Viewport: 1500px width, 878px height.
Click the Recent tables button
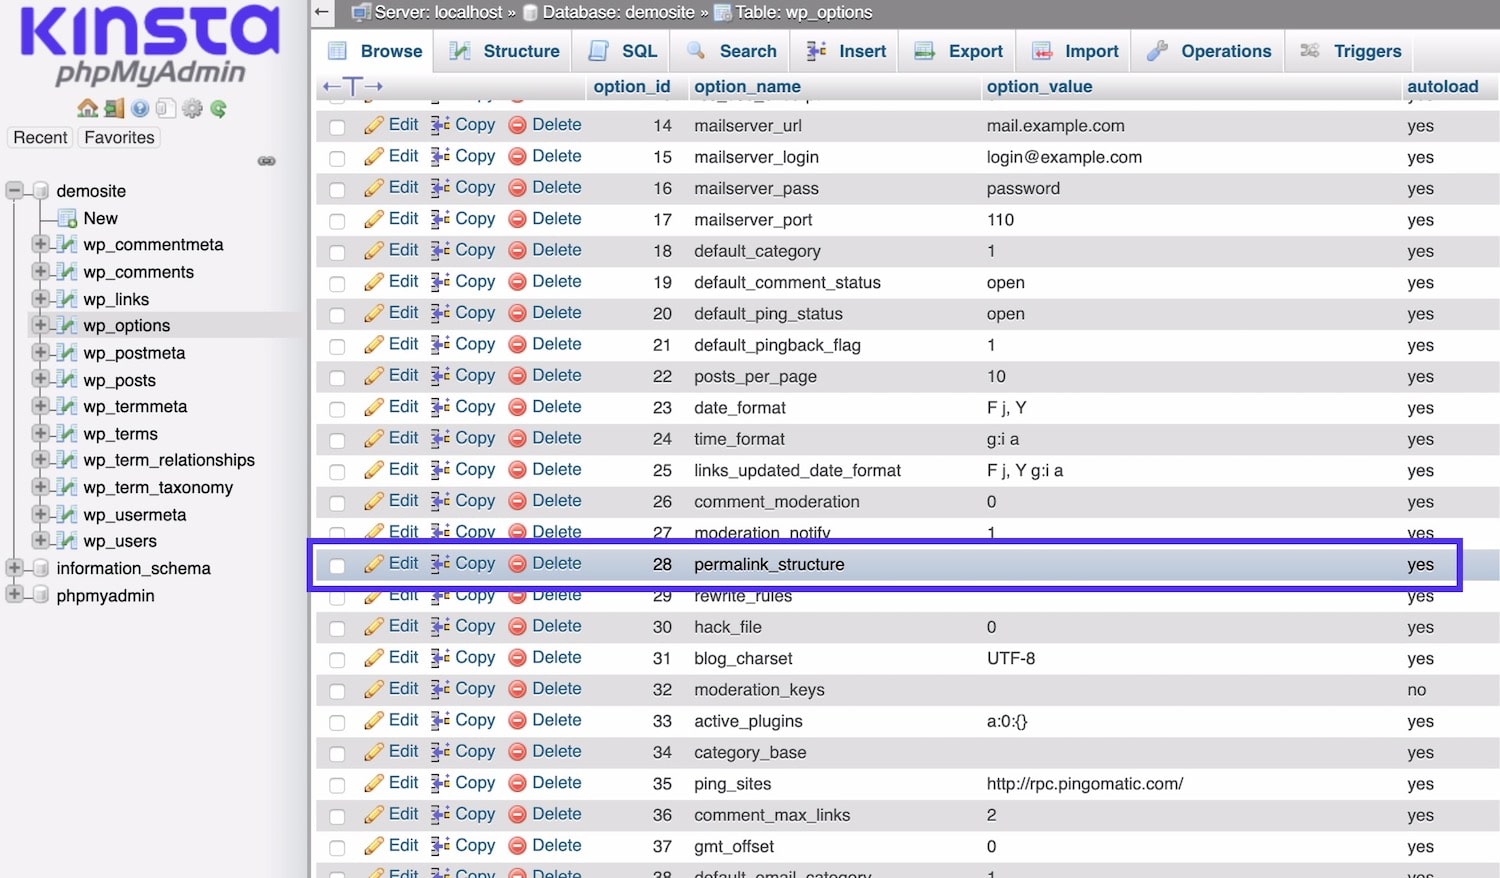39,137
